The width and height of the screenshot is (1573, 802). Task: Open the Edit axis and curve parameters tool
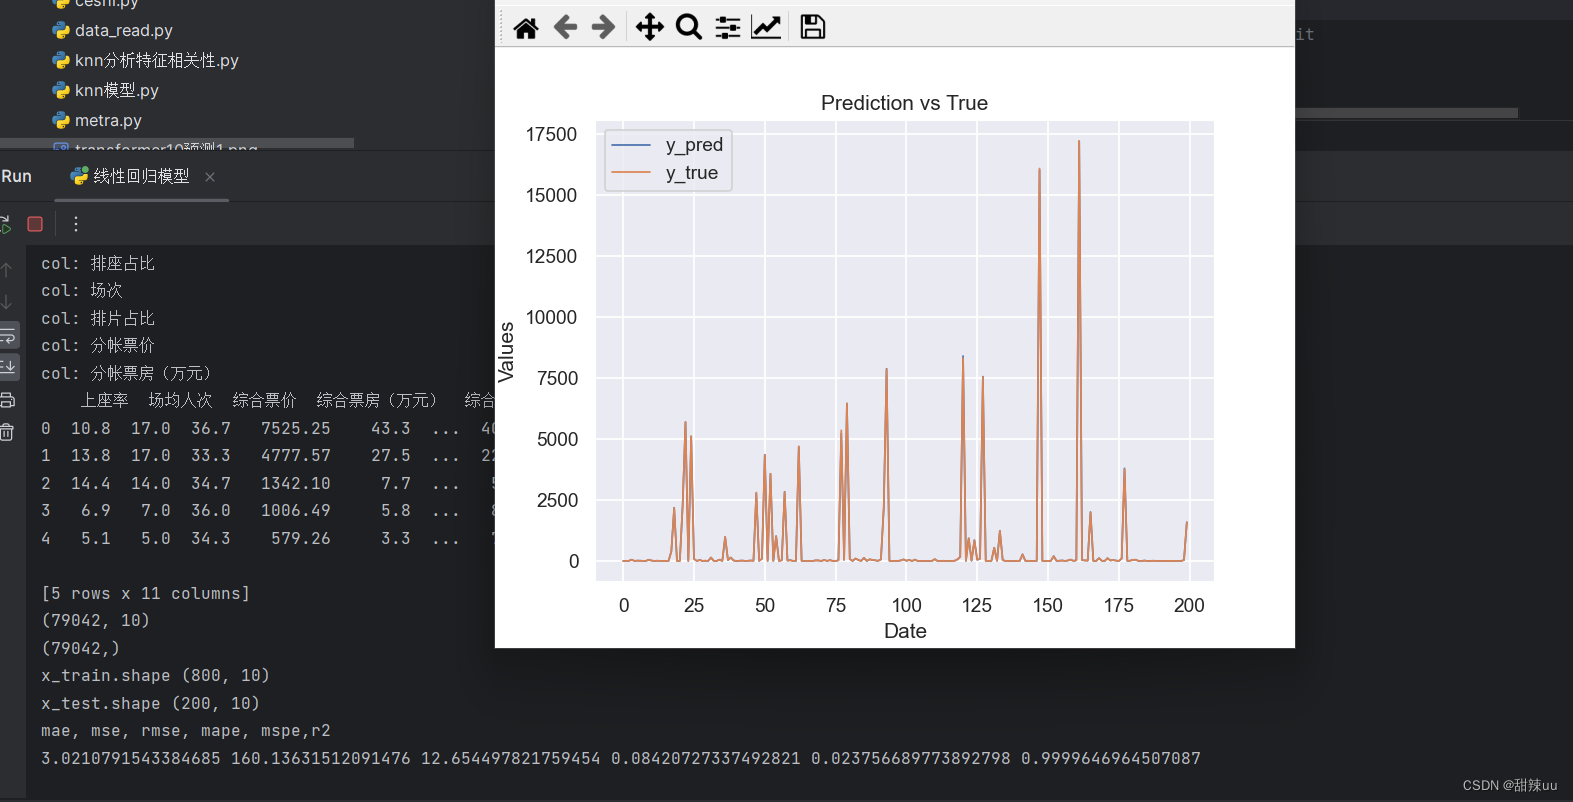coord(766,27)
